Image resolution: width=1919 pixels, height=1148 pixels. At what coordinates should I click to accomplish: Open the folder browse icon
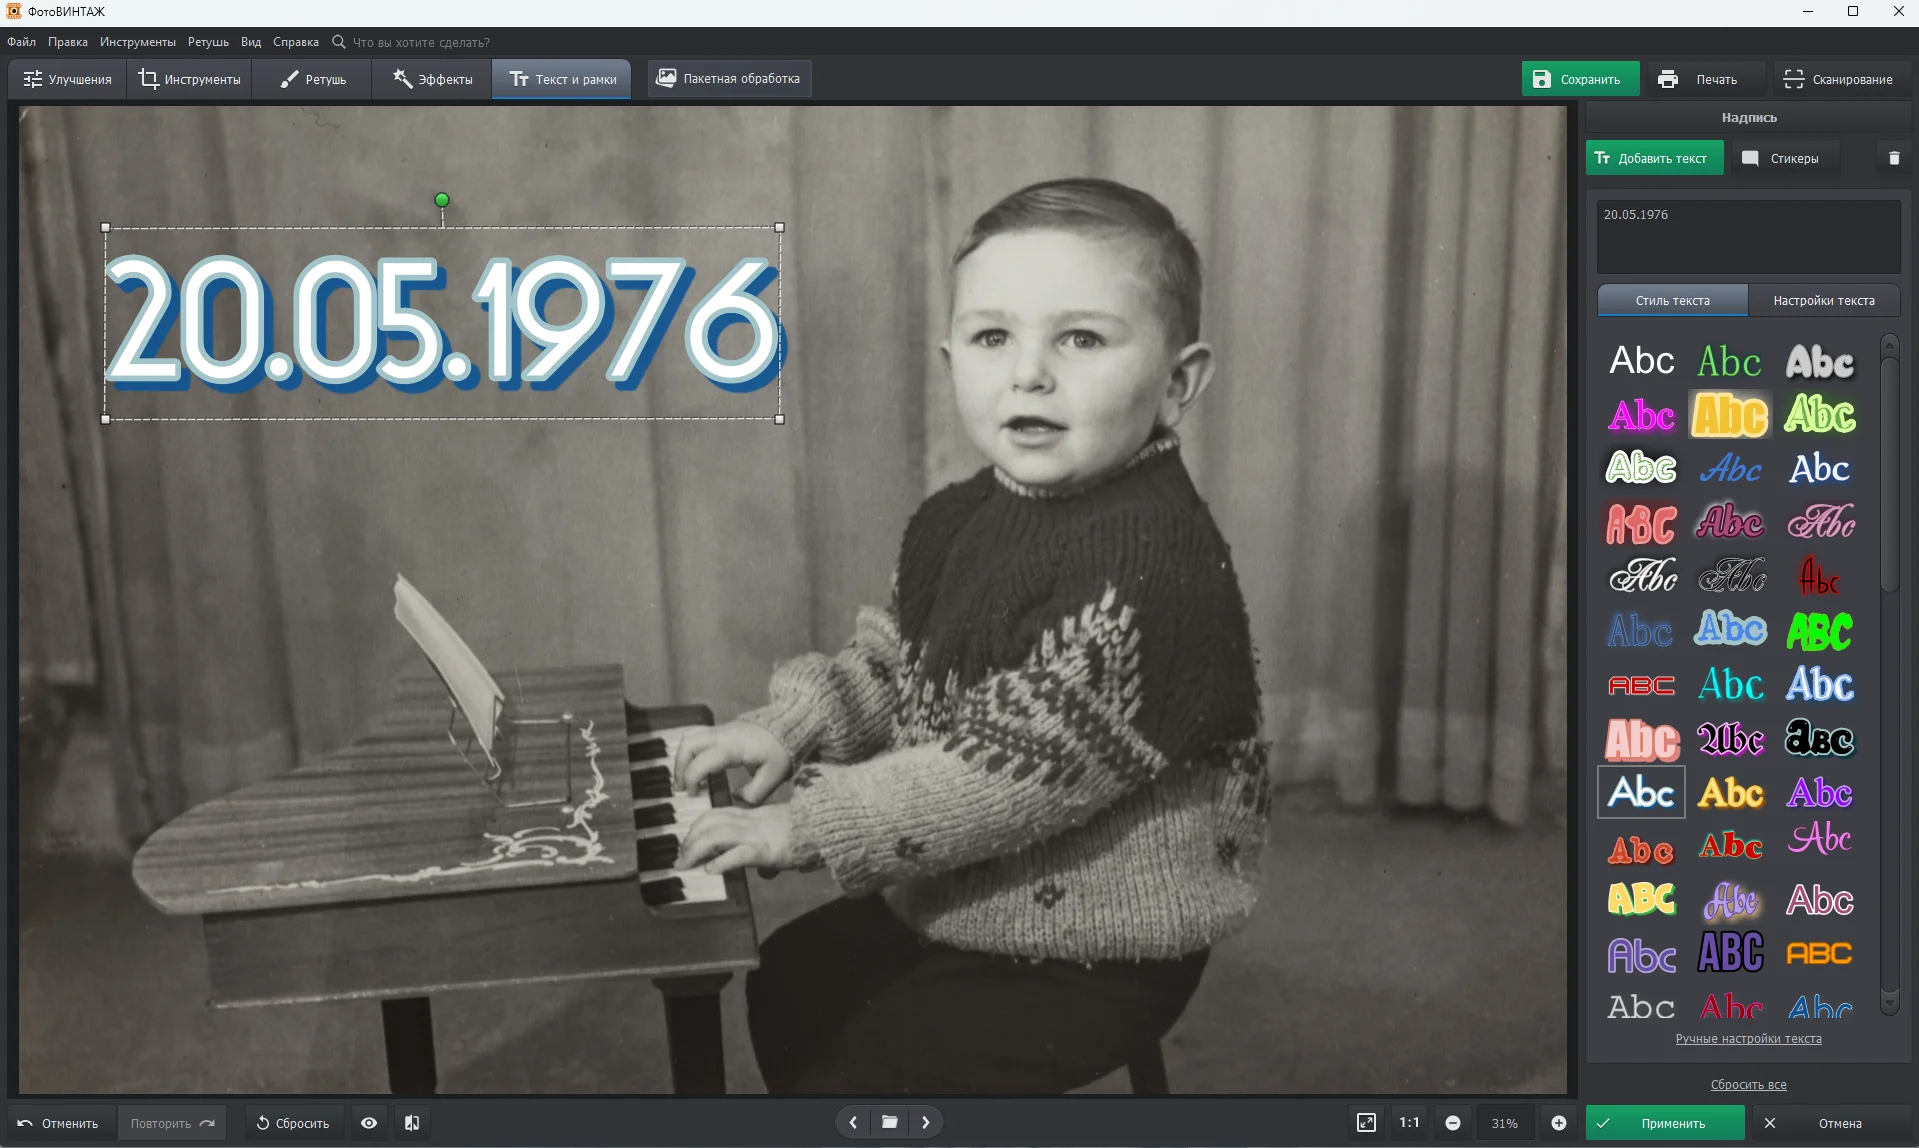pos(889,1122)
